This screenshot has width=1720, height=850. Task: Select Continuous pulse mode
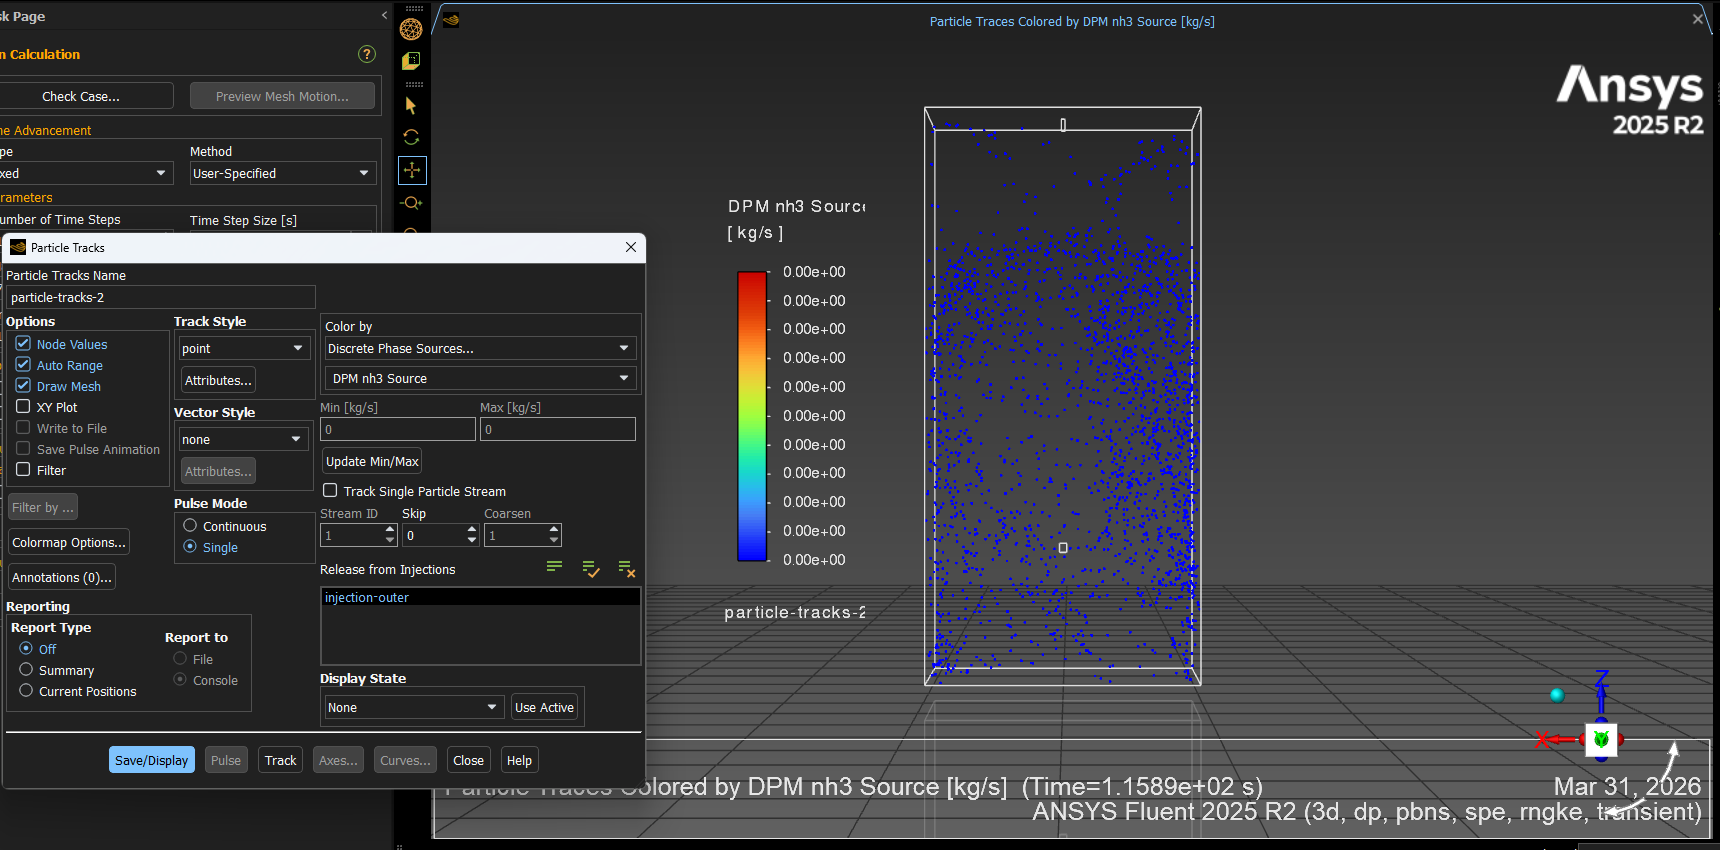click(190, 525)
